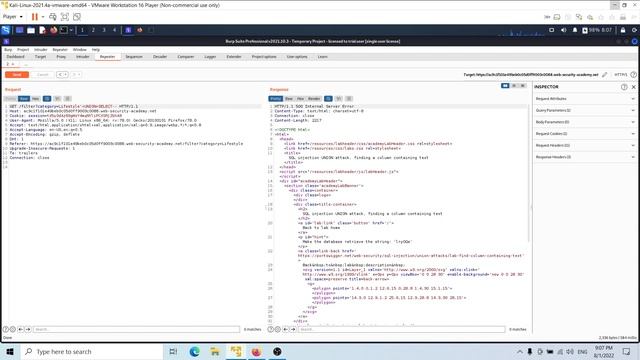Image resolution: width=640 pixels, height=360 pixels.
Task: Select Pretty view in Response pane
Action: pyautogui.click(x=276, y=99)
